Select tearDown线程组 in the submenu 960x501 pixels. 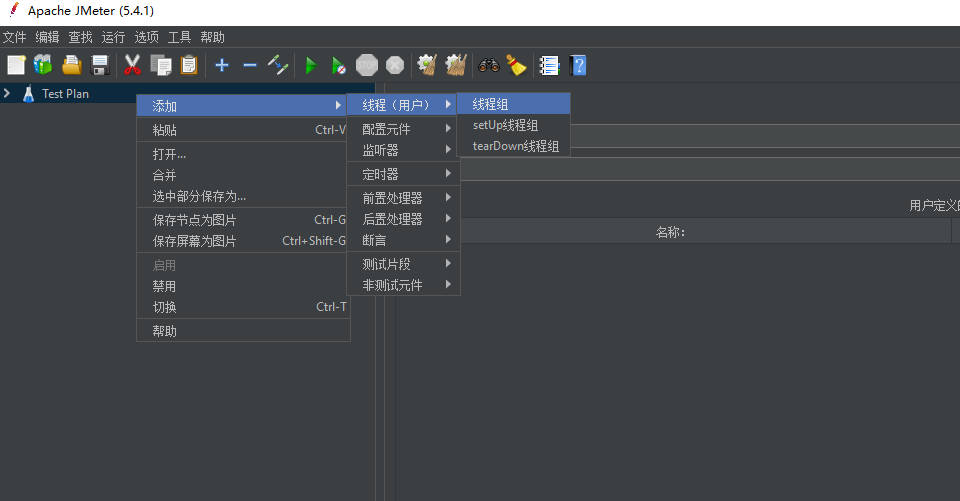(514, 146)
